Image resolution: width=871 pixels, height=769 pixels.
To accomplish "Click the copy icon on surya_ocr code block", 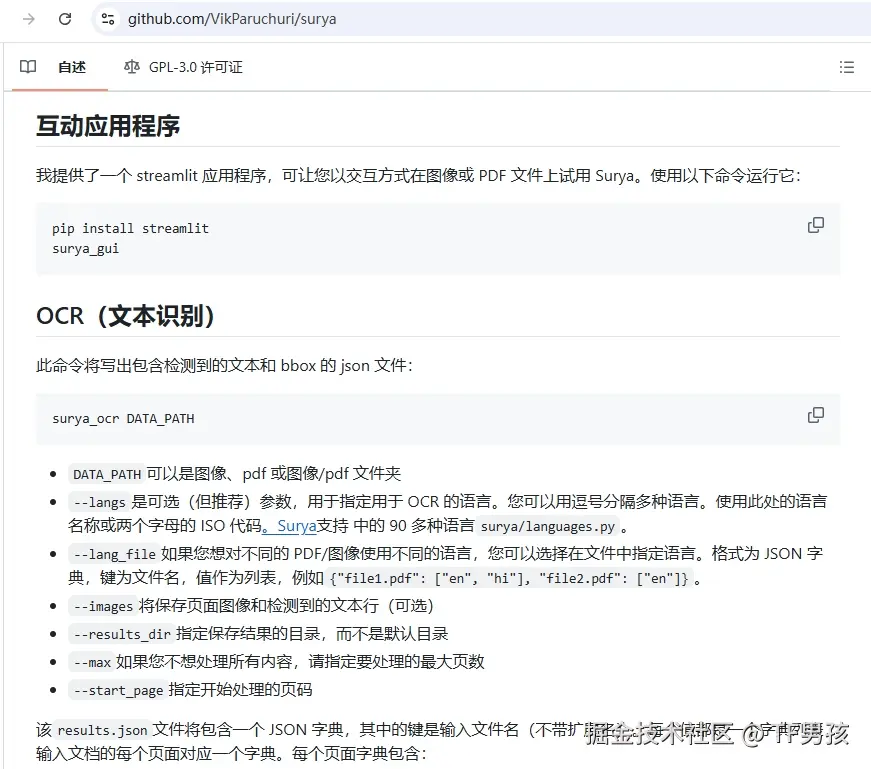I will coord(816,415).
